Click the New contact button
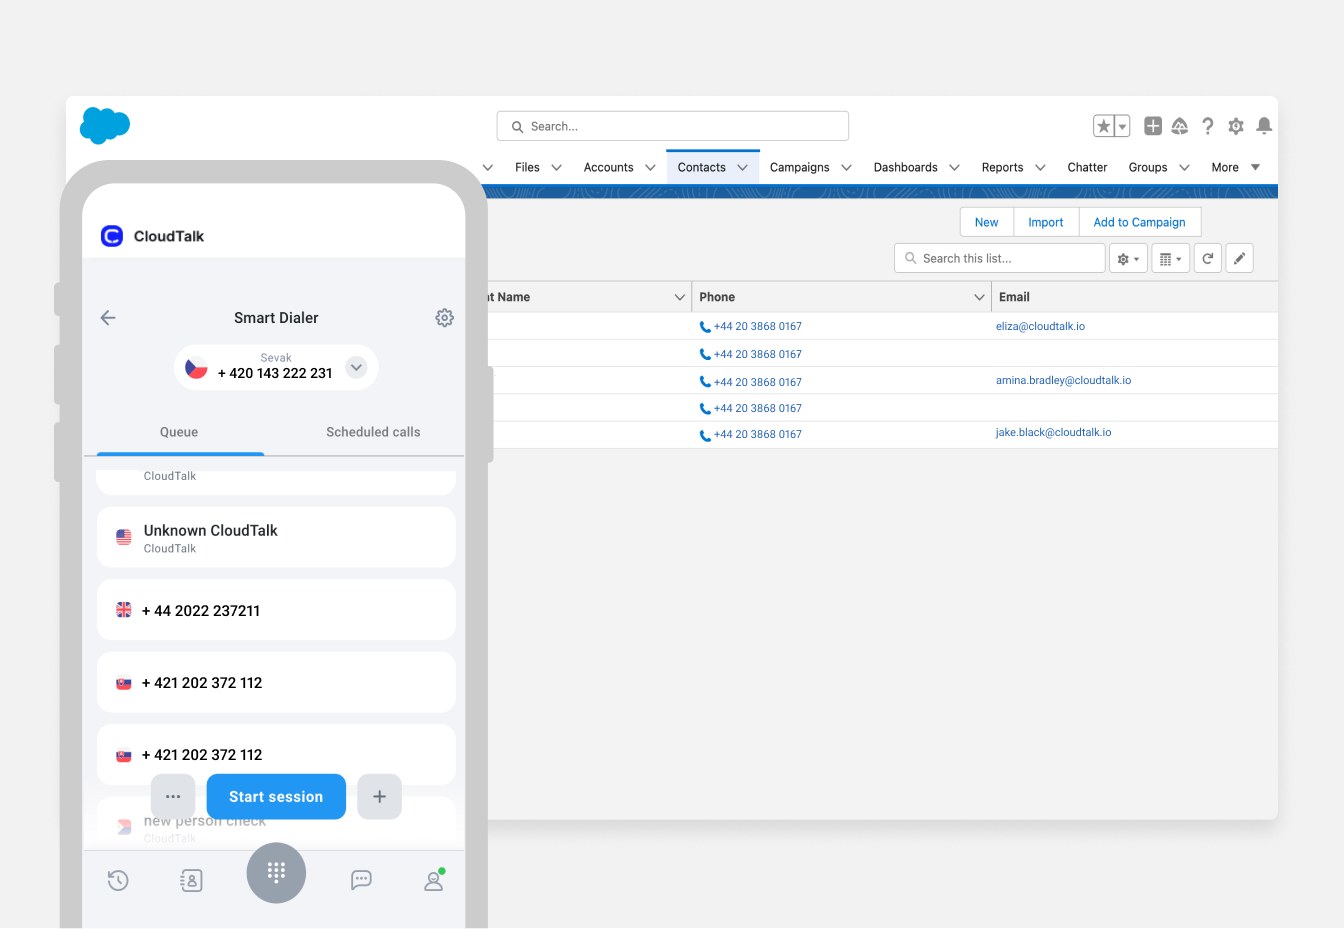 click(x=987, y=222)
